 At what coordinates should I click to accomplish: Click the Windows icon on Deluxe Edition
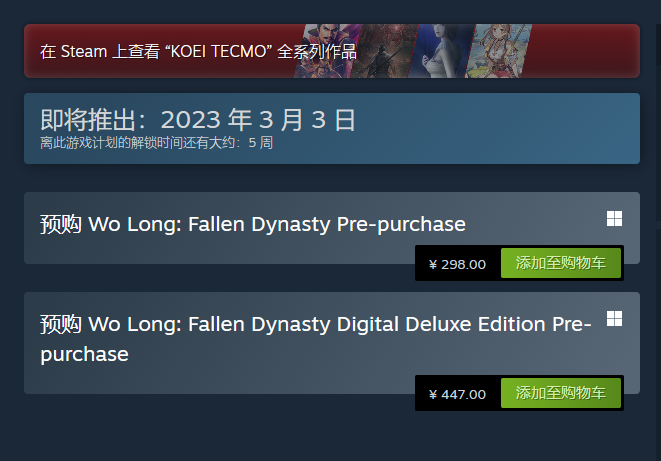pyautogui.click(x=614, y=318)
